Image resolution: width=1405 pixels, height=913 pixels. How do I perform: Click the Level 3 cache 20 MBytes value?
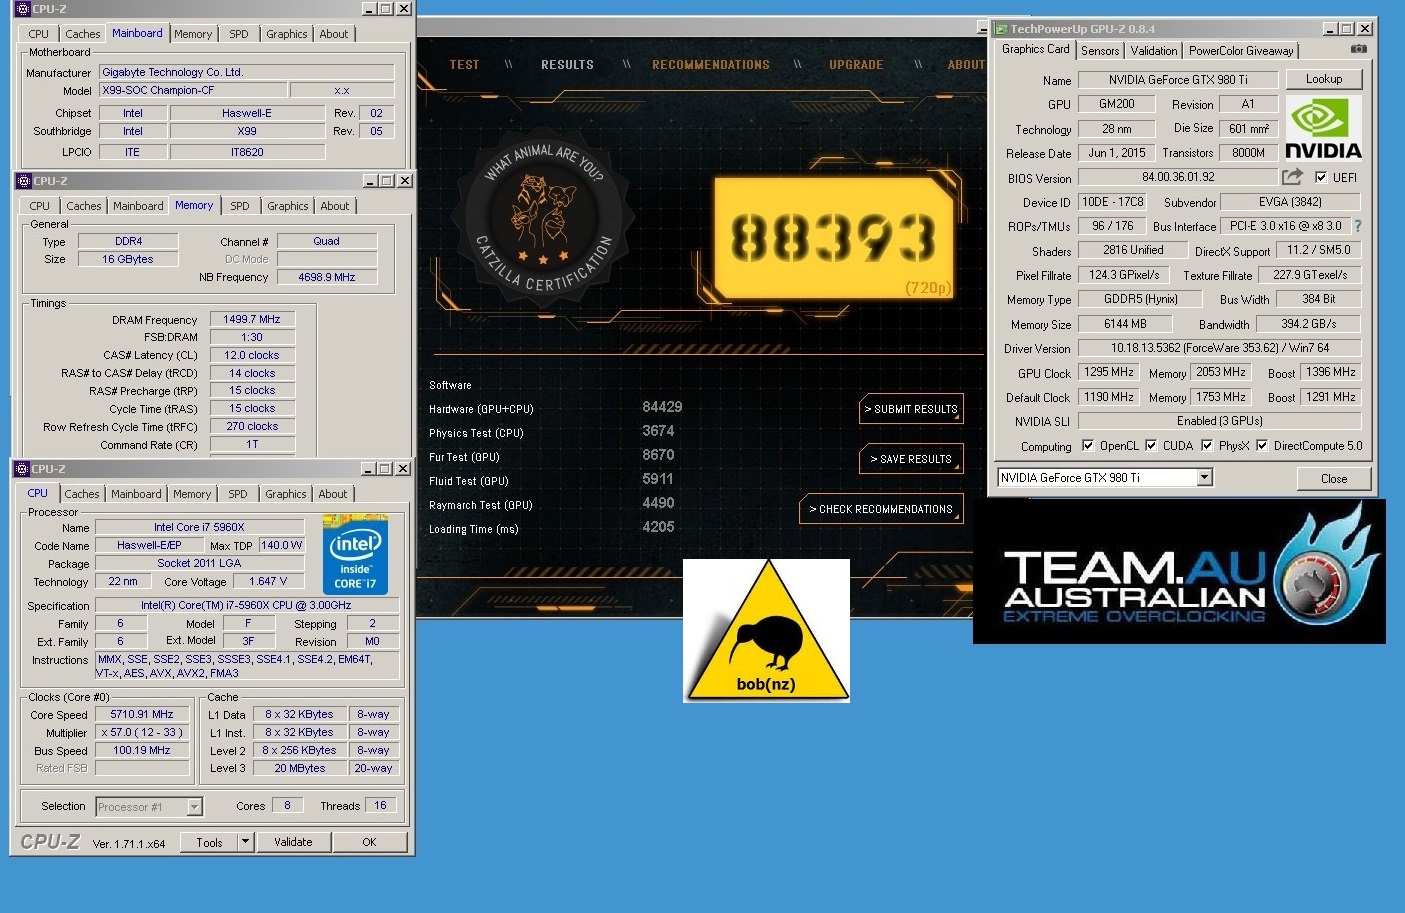point(300,768)
